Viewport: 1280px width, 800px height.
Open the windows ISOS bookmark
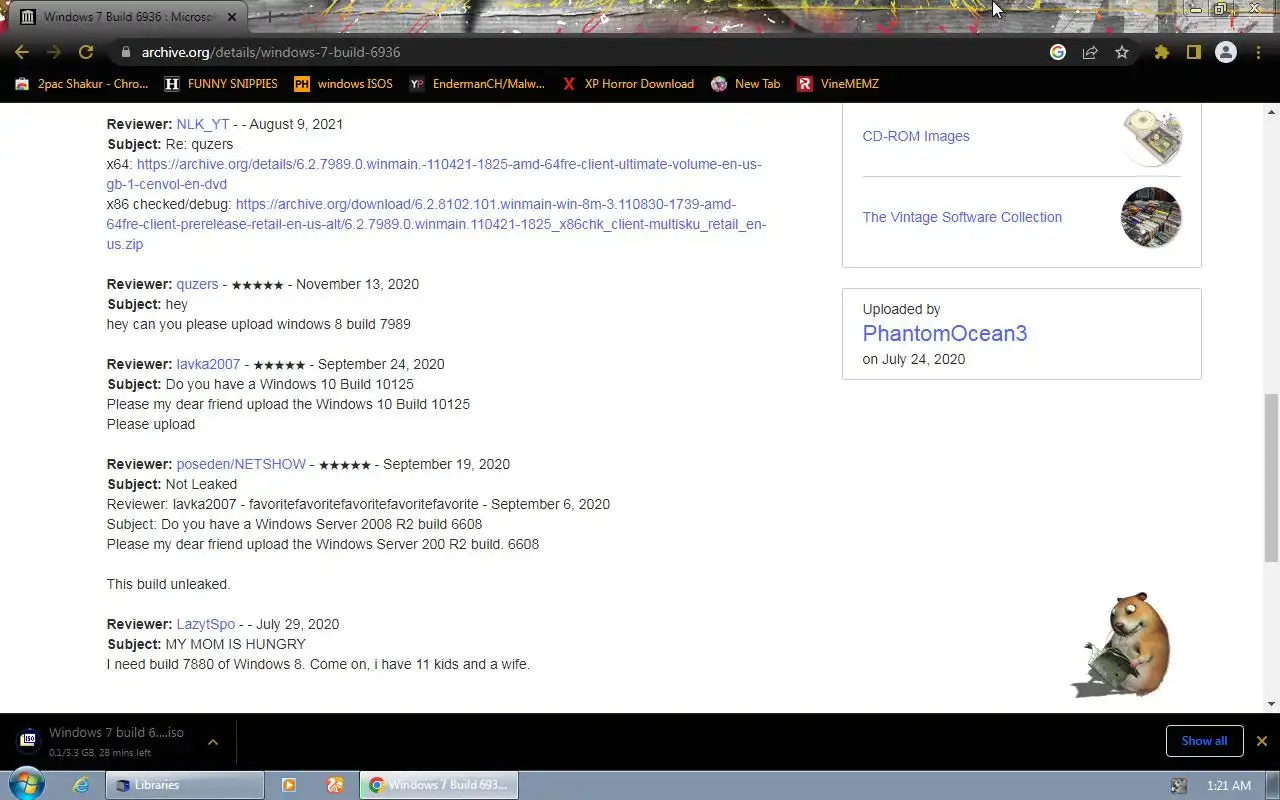pos(343,84)
